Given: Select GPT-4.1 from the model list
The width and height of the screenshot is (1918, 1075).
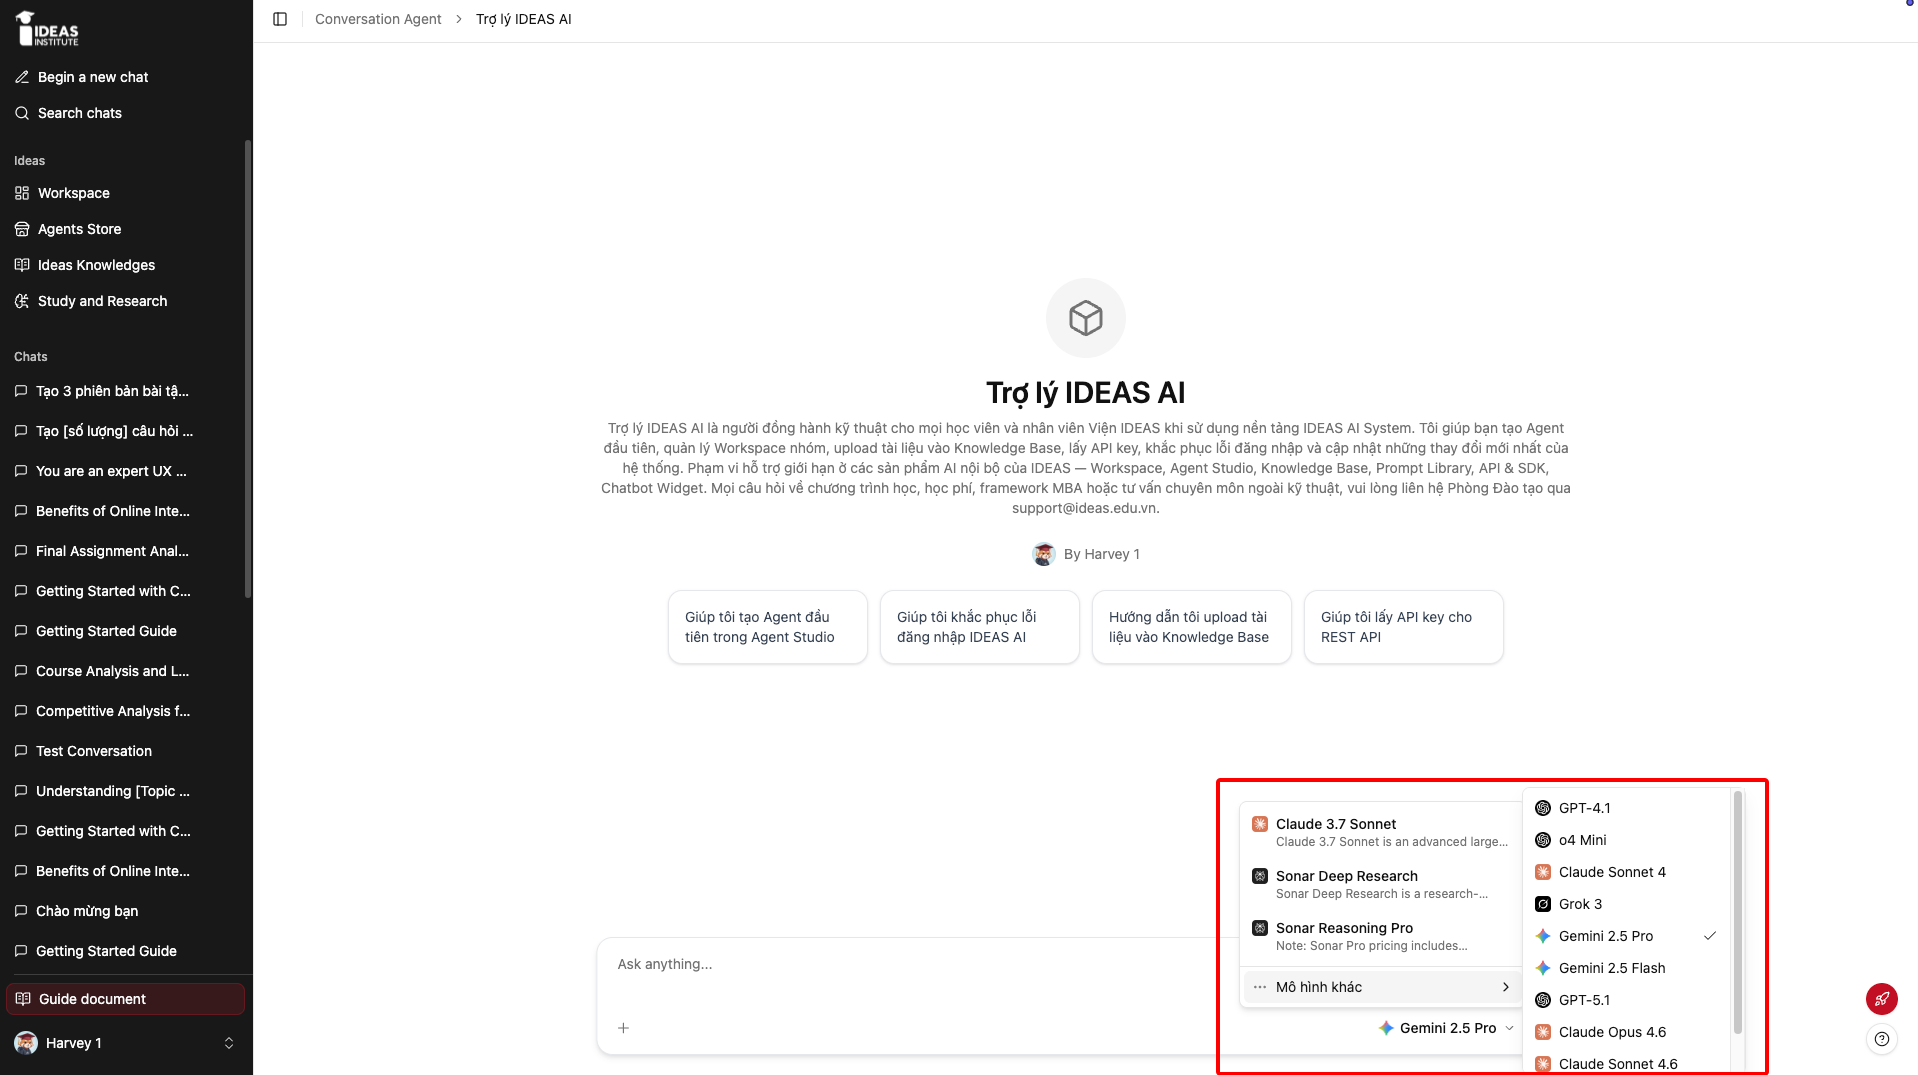Looking at the screenshot, I should 1627,808.
